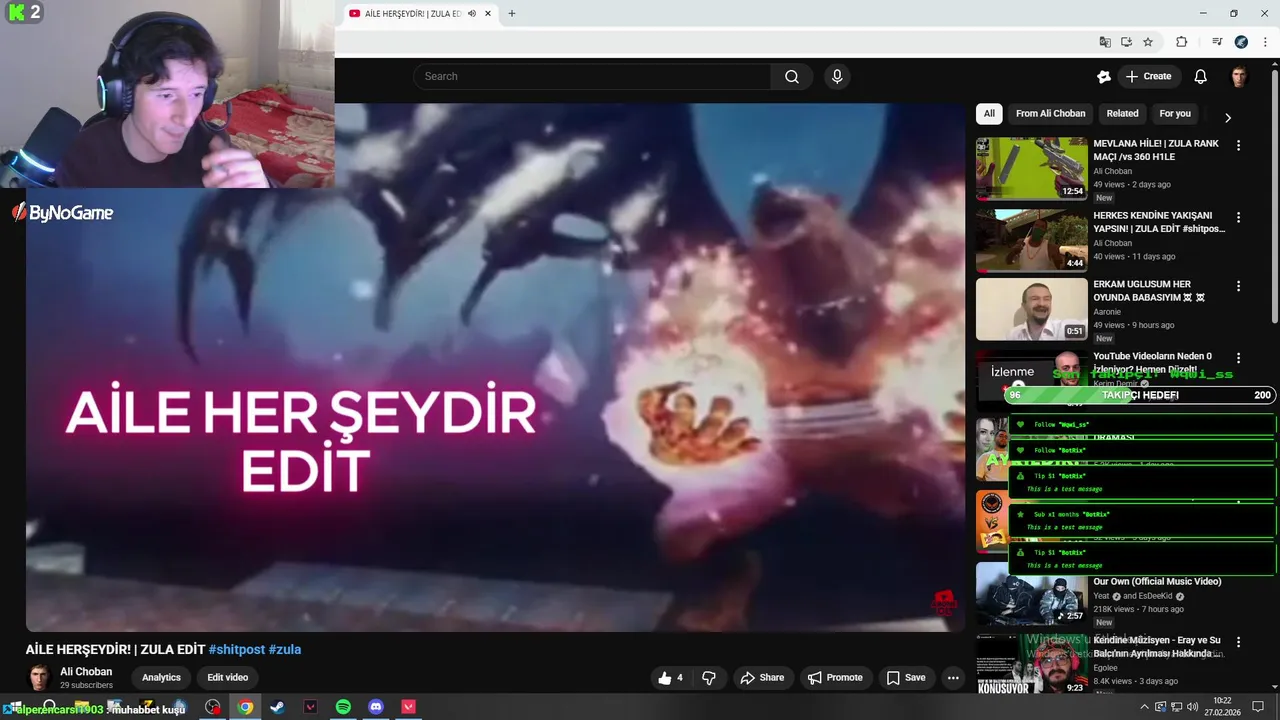Open YouTube notifications bell

coord(1201,77)
